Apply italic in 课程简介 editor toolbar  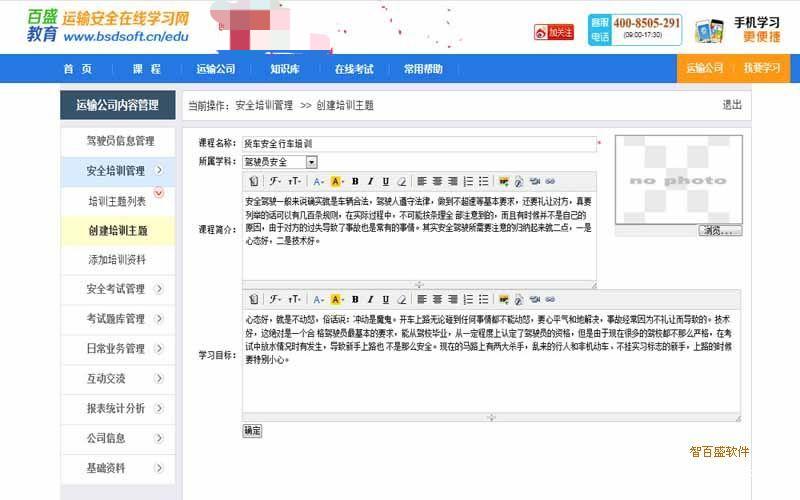pyautogui.click(x=370, y=181)
